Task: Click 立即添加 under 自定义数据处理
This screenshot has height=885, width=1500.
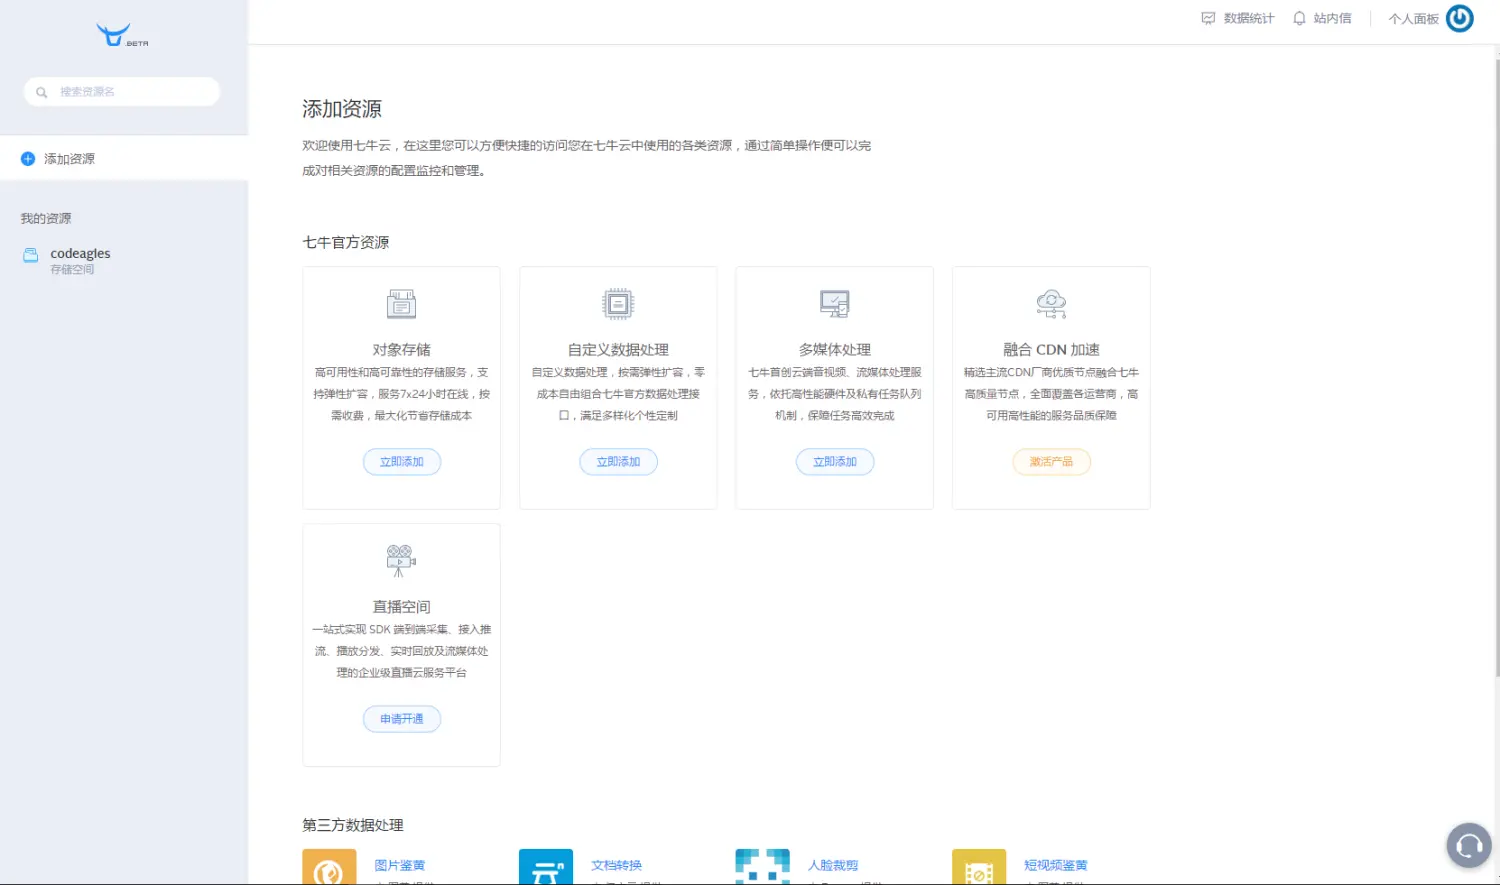Action: [x=618, y=462]
